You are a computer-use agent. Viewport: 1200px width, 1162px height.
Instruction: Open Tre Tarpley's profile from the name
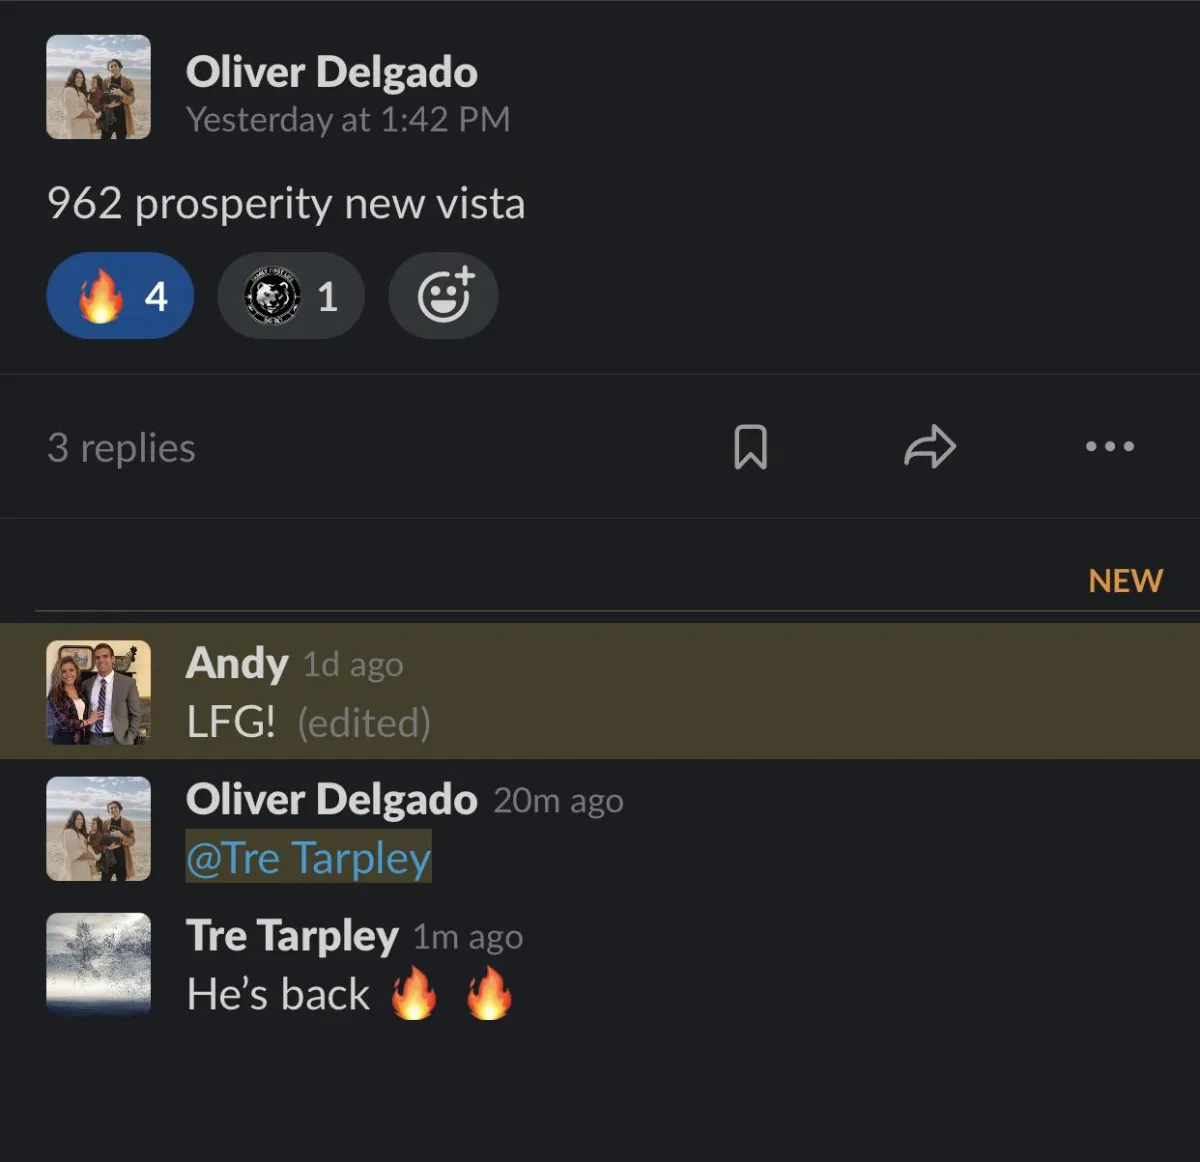(292, 936)
